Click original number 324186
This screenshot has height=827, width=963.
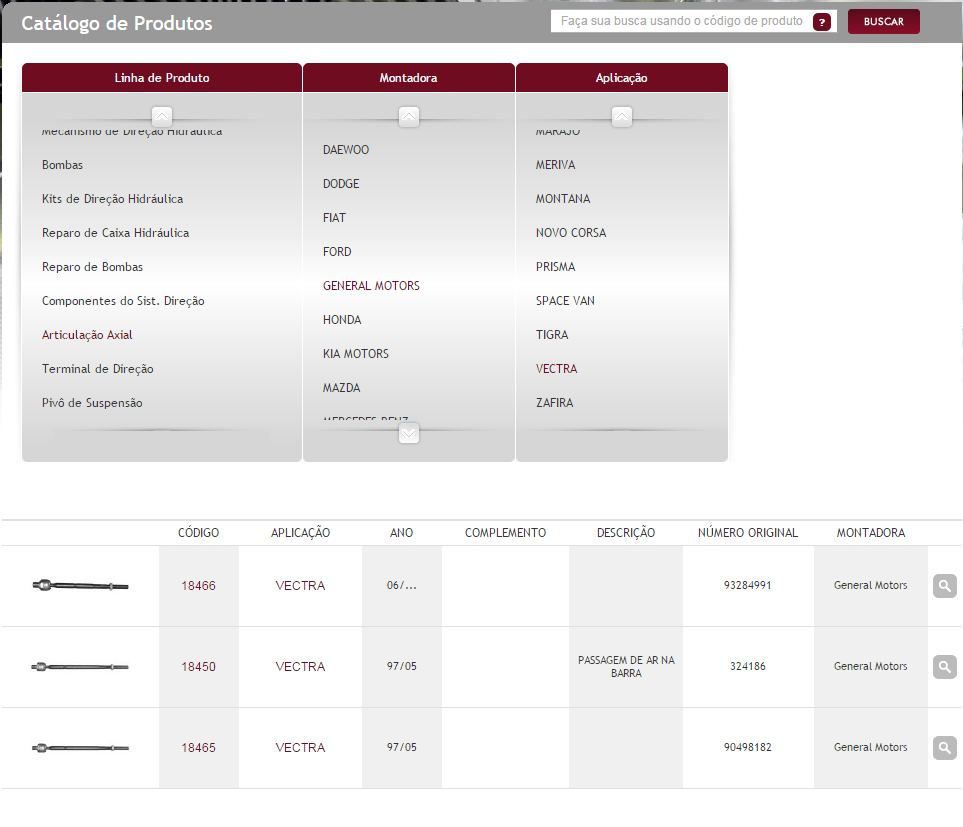(x=747, y=667)
